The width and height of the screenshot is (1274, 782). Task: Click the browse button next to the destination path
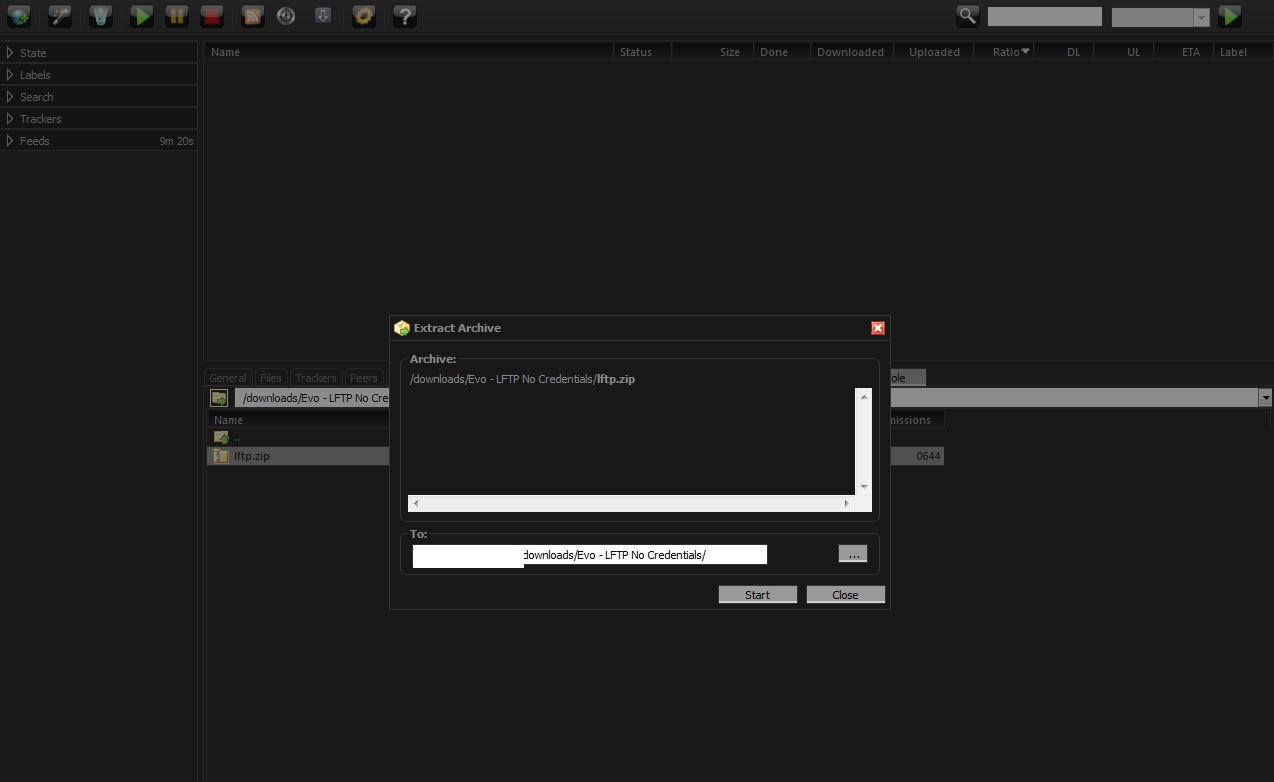tap(853, 553)
